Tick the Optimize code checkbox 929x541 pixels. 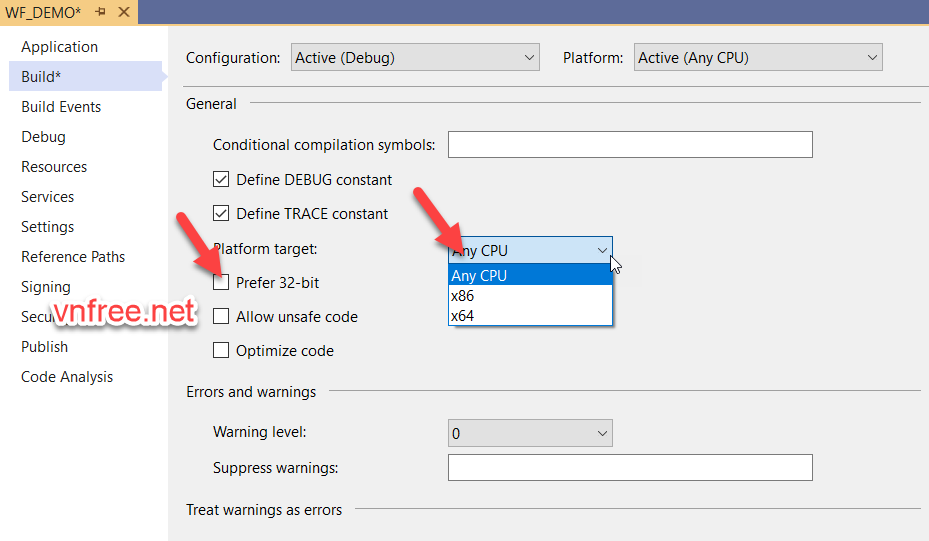[222, 351]
